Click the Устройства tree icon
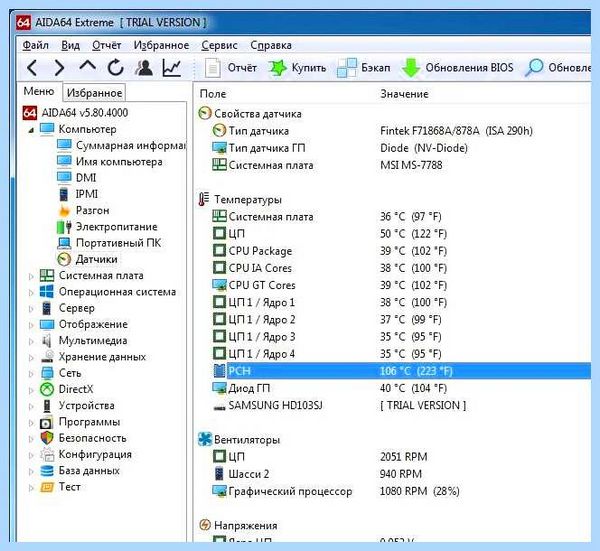 point(47,406)
